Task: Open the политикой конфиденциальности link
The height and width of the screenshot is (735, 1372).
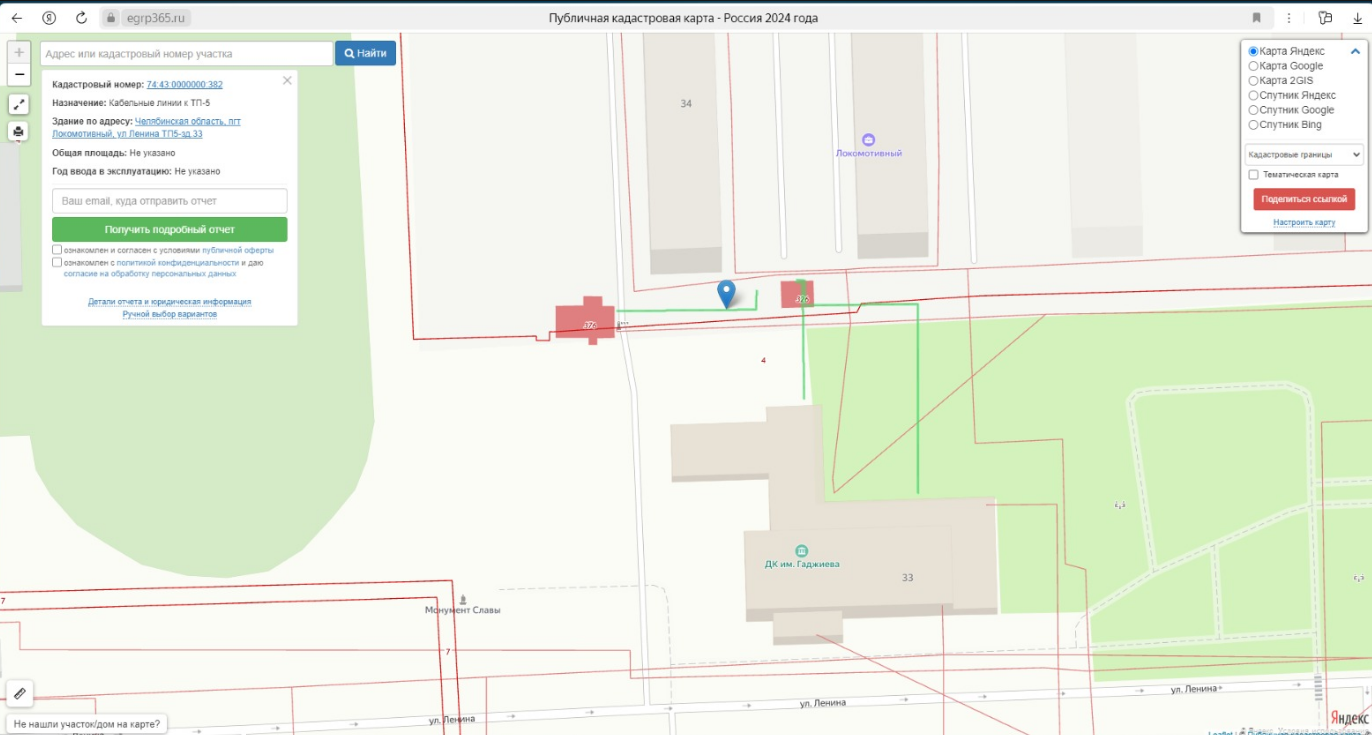Action: click(x=177, y=262)
